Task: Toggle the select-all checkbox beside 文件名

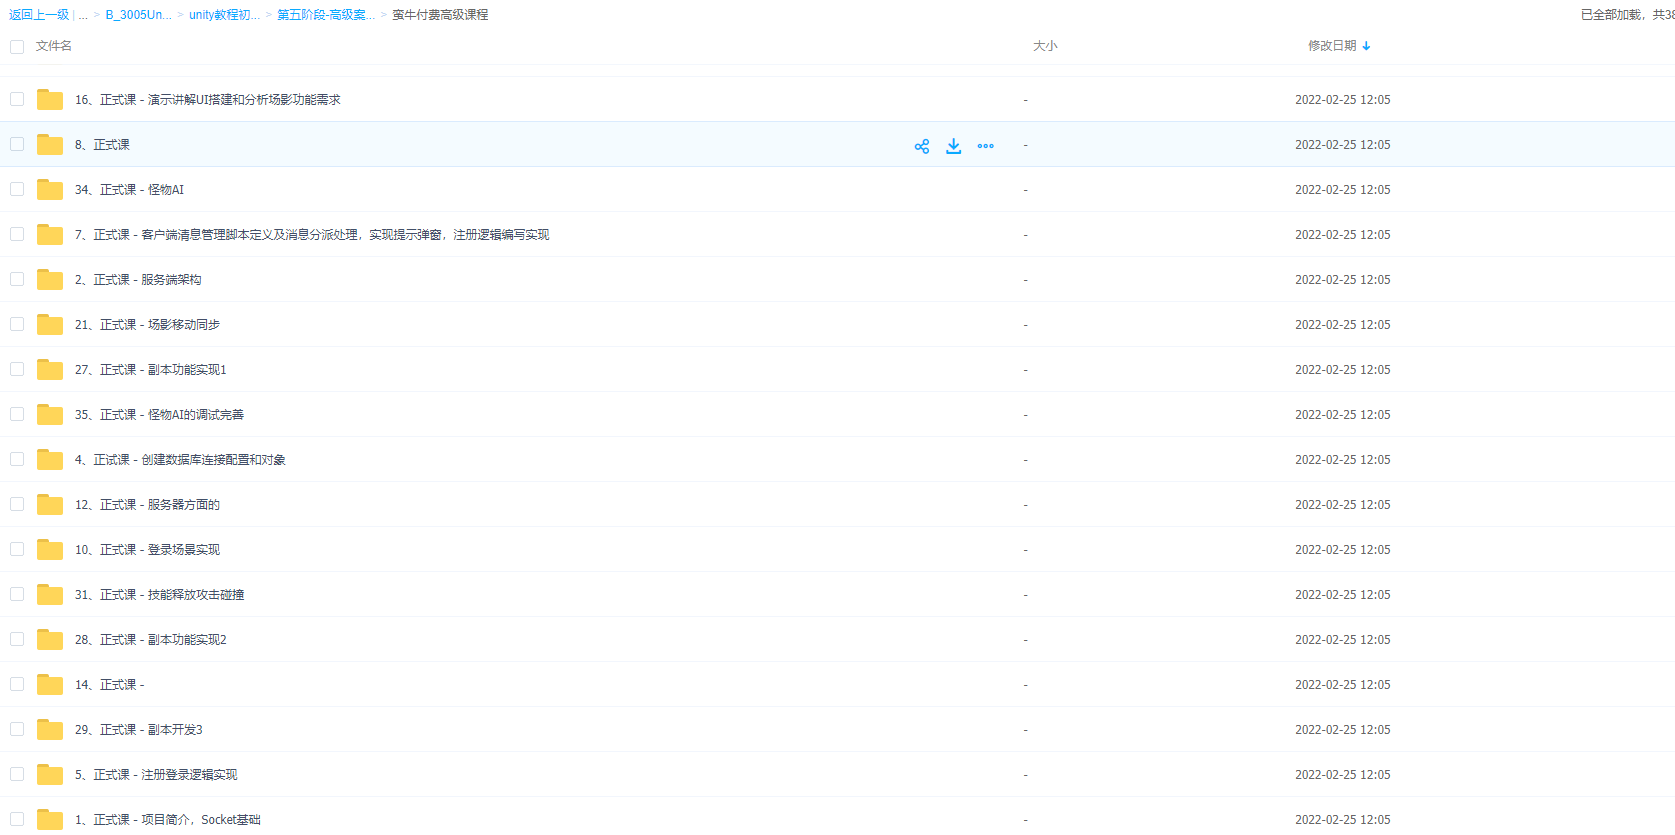Action: pos(17,46)
